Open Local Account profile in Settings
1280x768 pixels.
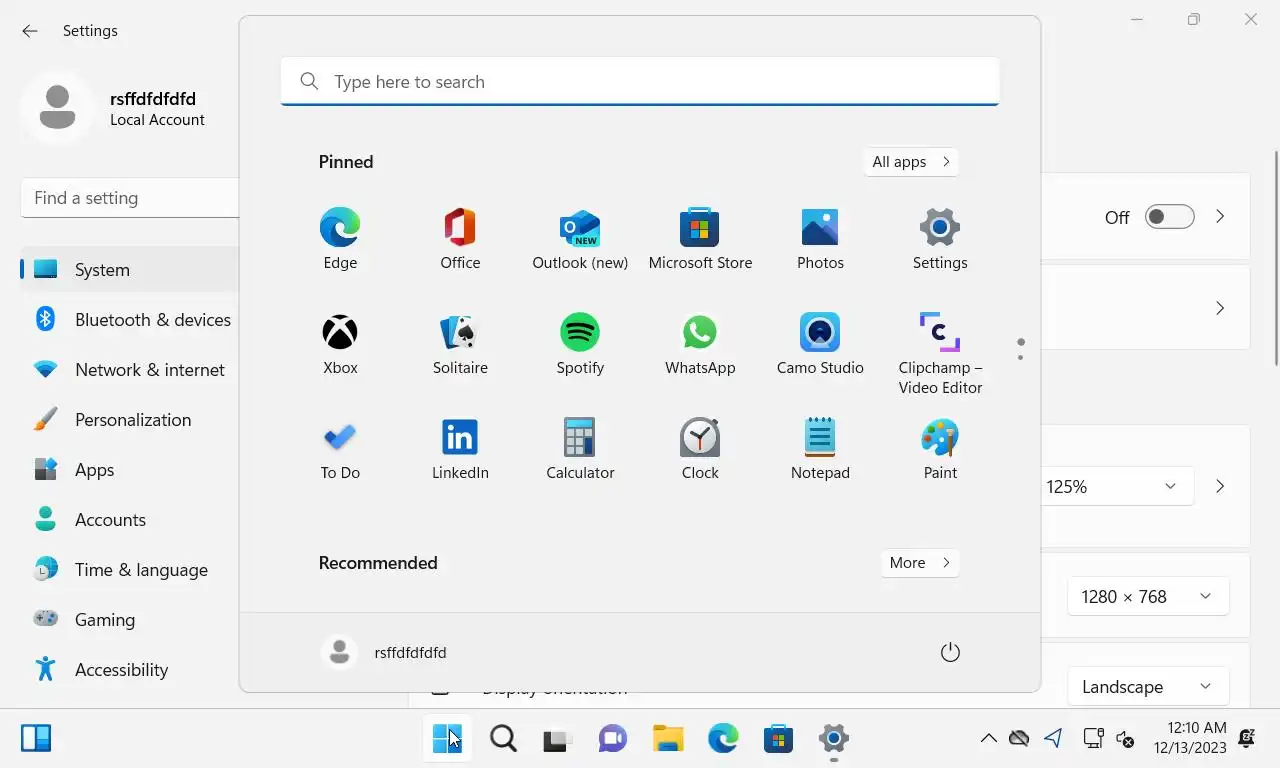[x=113, y=109]
